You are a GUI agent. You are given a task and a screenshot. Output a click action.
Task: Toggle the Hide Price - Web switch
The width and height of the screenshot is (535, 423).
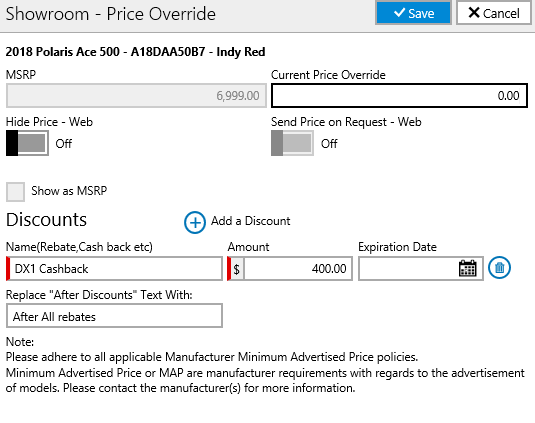click(x=27, y=143)
